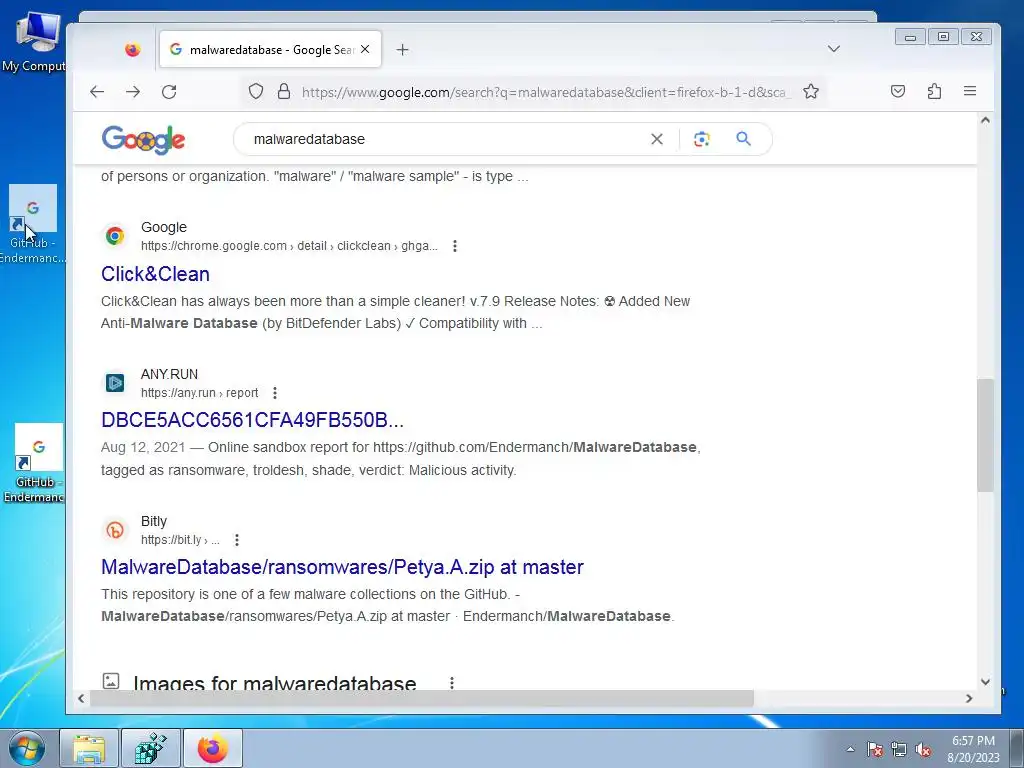Go forward one page
The height and width of the screenshot is (768, 1024).
tap(133, 91)
